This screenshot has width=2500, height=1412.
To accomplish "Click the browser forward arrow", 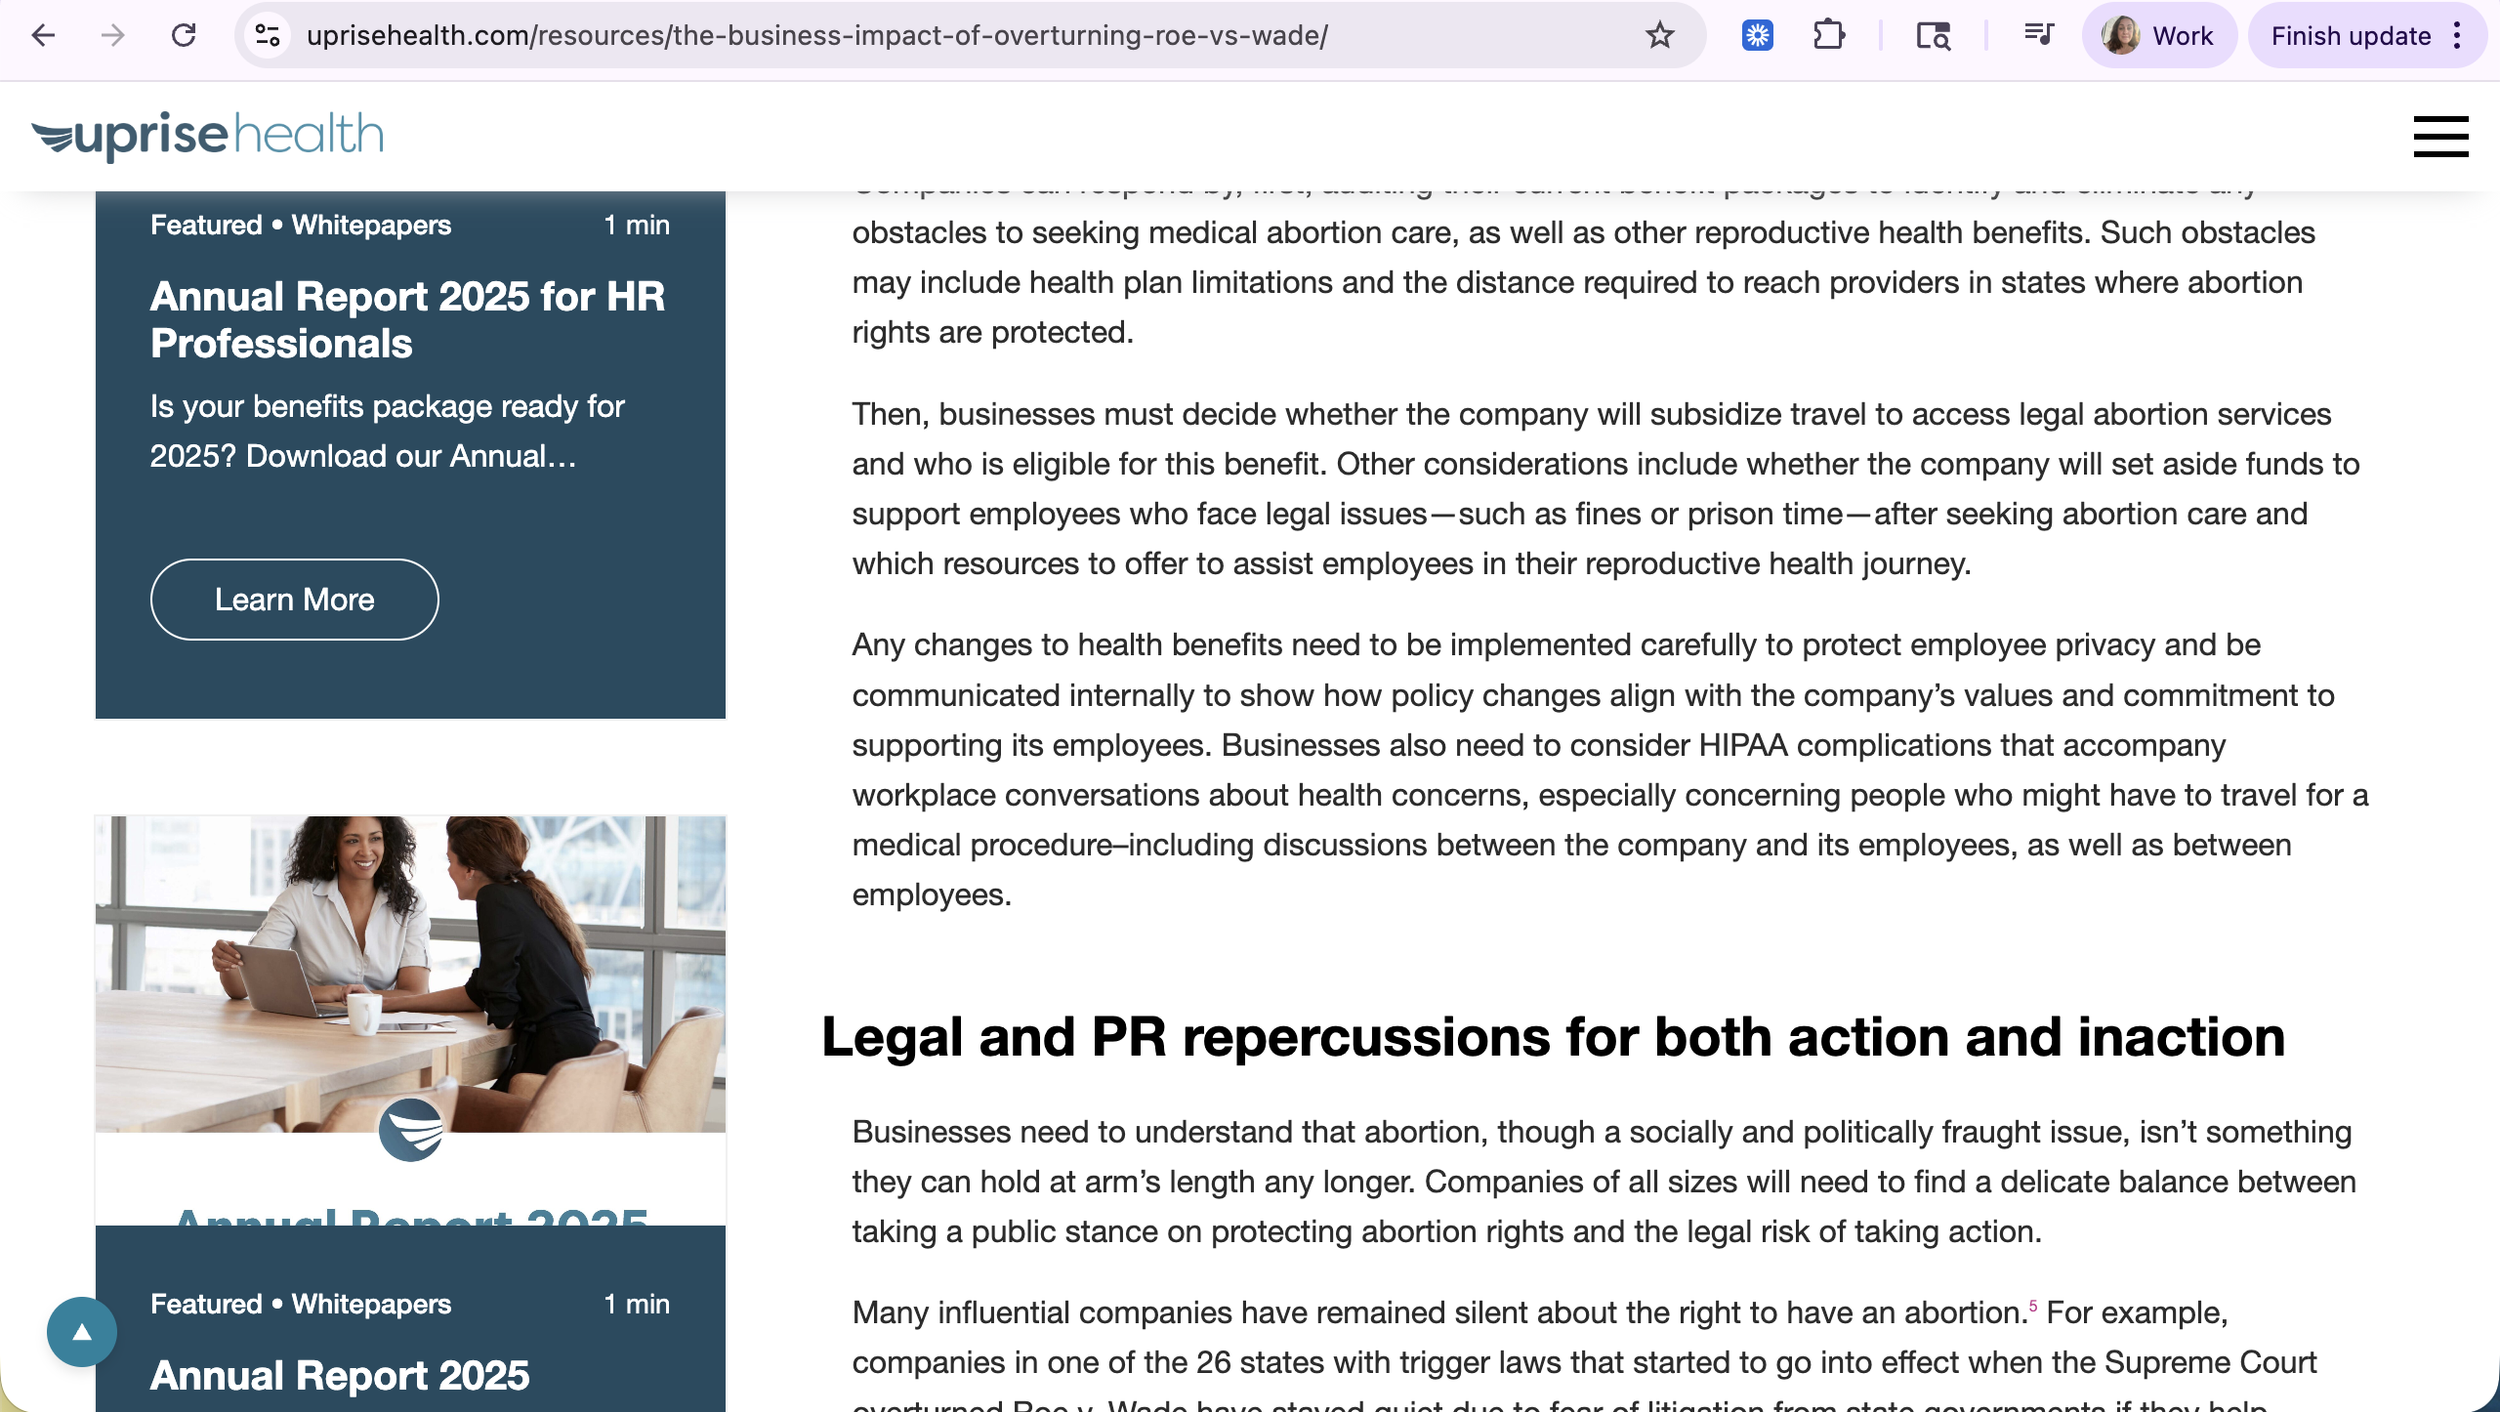I will pyautogui.click(x=113, y=36).
